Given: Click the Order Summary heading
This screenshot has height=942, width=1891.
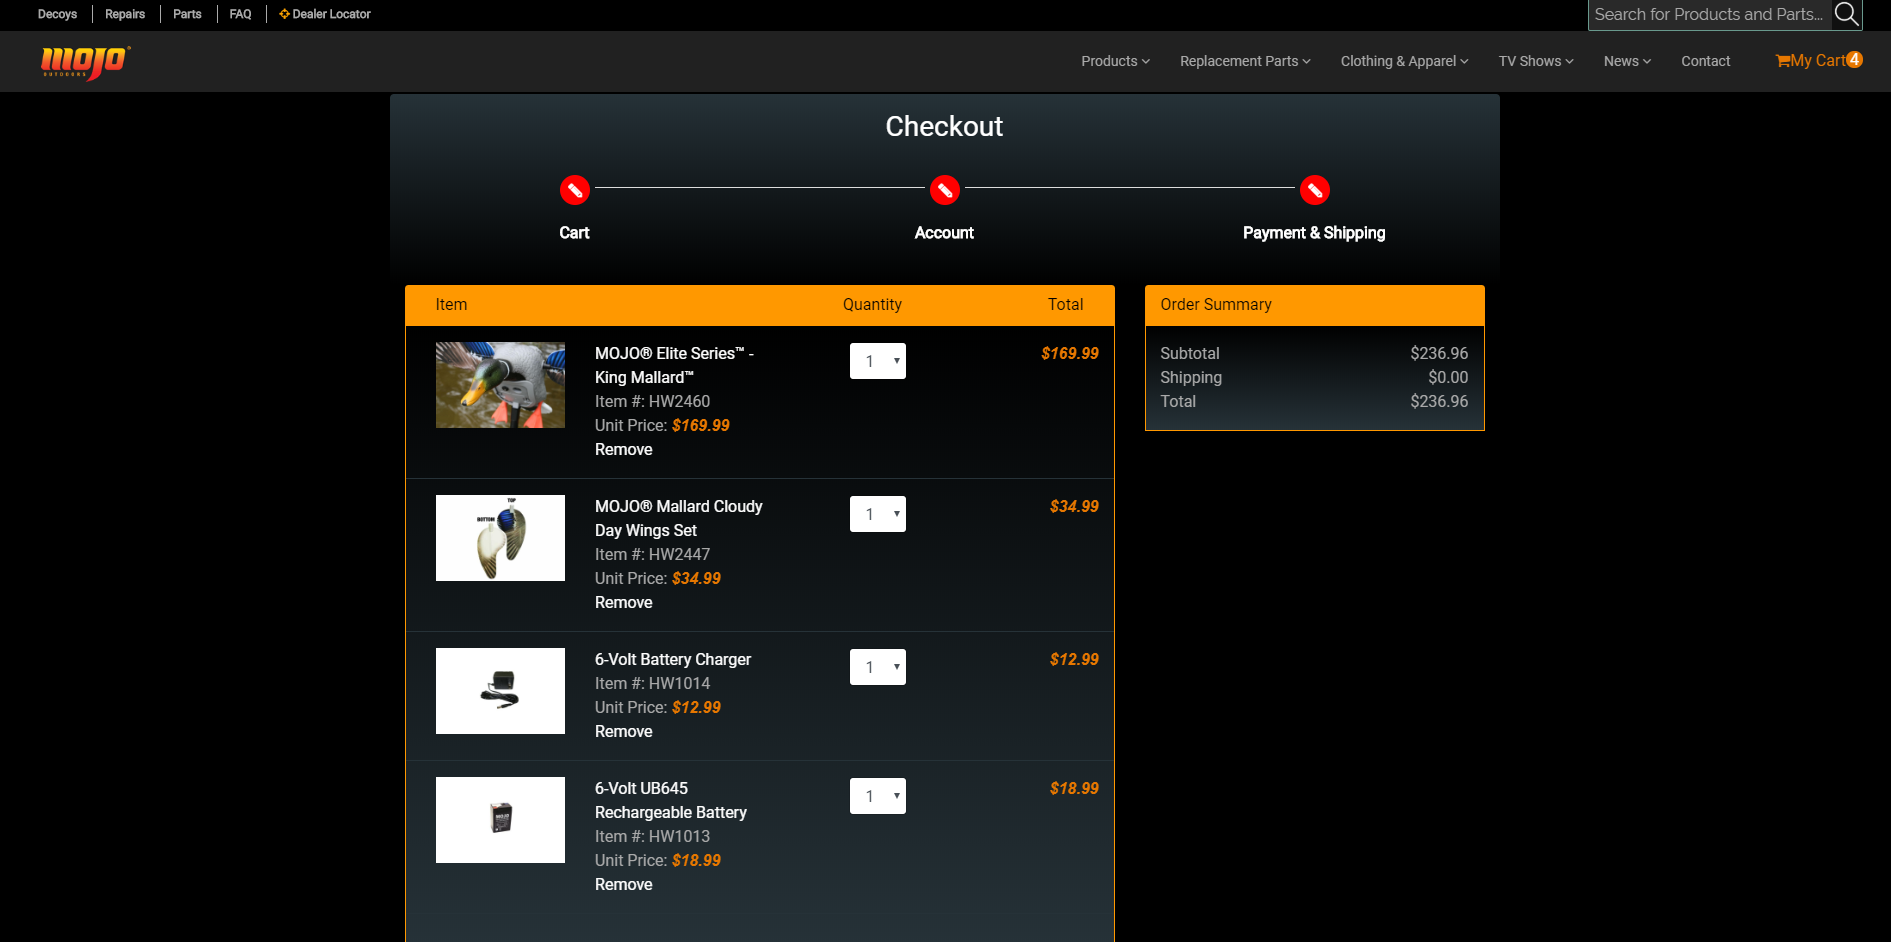Looking at the screenshot, I should click(1216, 305).
